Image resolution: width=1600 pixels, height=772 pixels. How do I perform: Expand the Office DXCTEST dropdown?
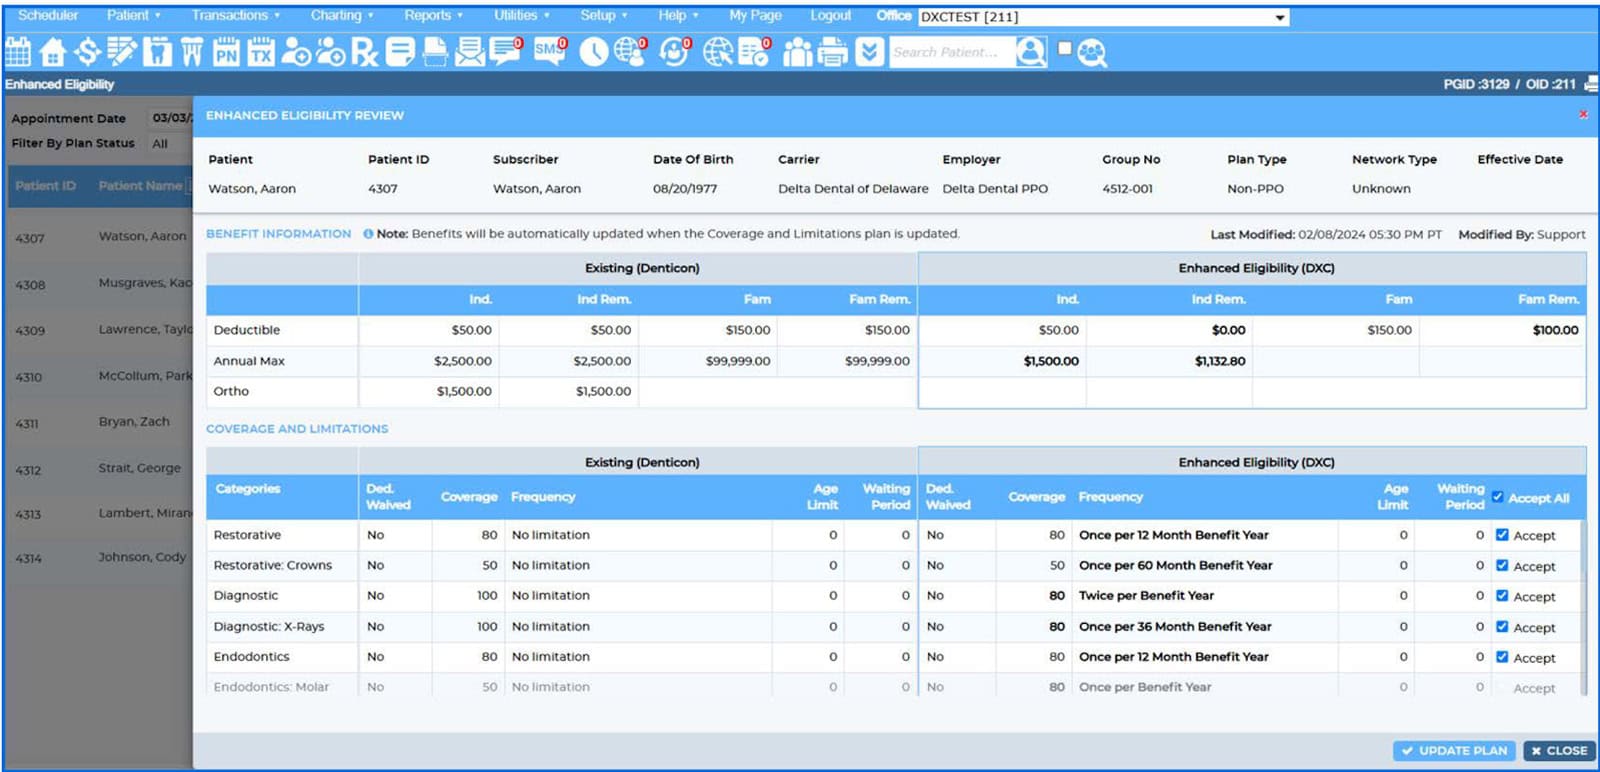[1279, 17]
